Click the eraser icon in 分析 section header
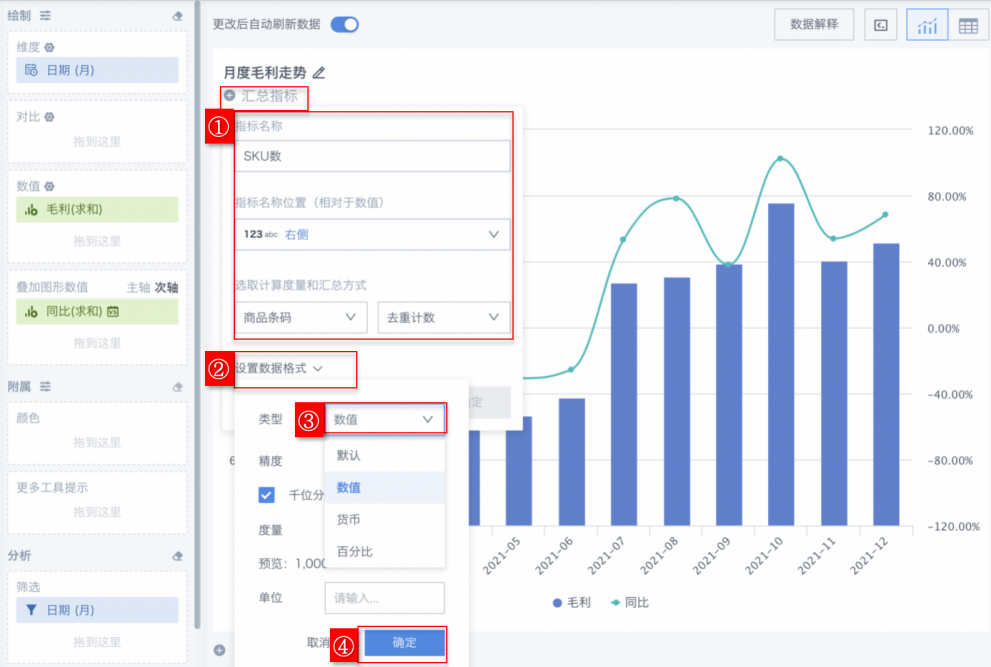Screen dimensions: 991x667 click(x=177, y=555)
